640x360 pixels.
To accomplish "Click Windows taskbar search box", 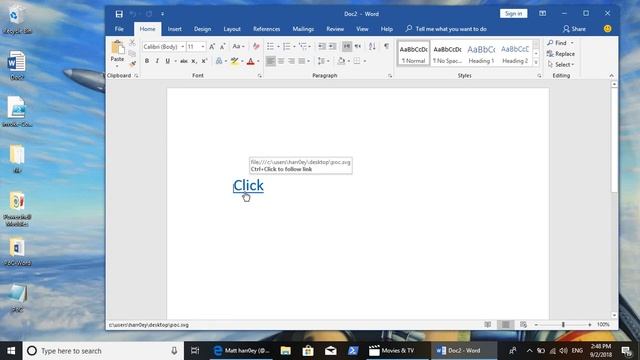I will coord(103,351).
